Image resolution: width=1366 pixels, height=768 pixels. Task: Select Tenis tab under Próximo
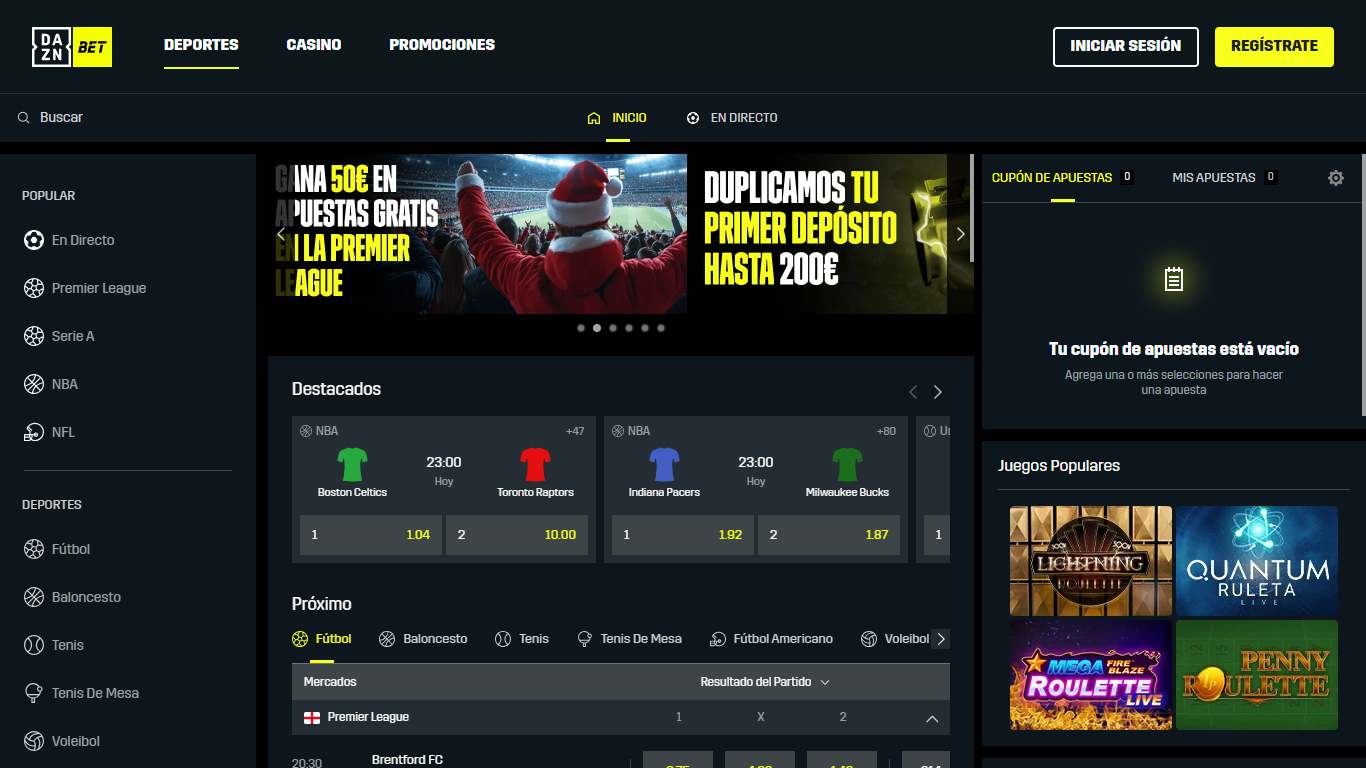[522, 638]
